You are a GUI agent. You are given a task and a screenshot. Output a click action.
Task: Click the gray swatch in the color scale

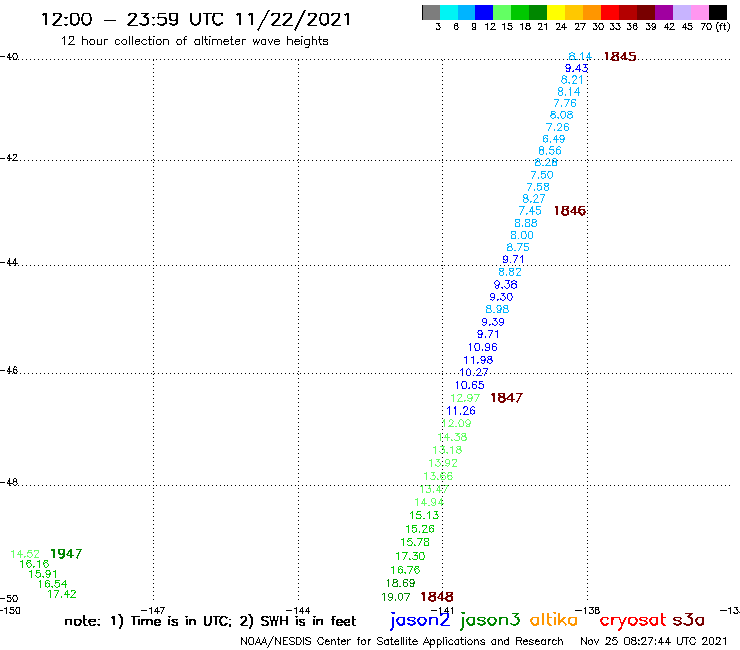431,12
